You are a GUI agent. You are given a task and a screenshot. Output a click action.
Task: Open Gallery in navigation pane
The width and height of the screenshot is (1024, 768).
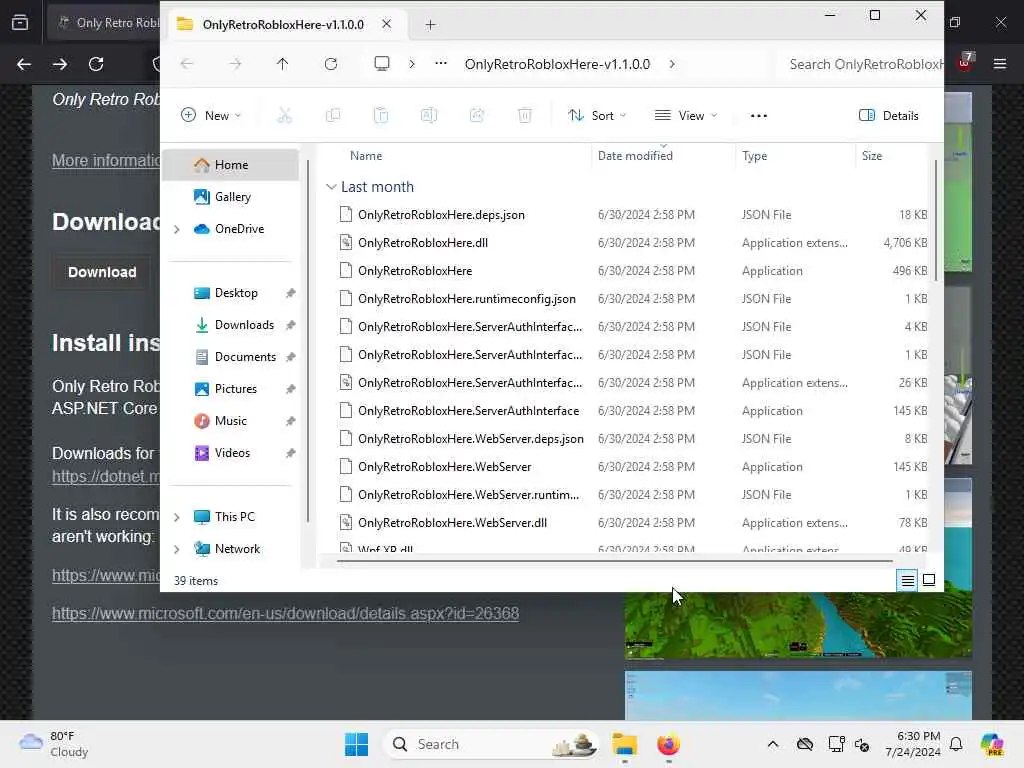(231, 197)
